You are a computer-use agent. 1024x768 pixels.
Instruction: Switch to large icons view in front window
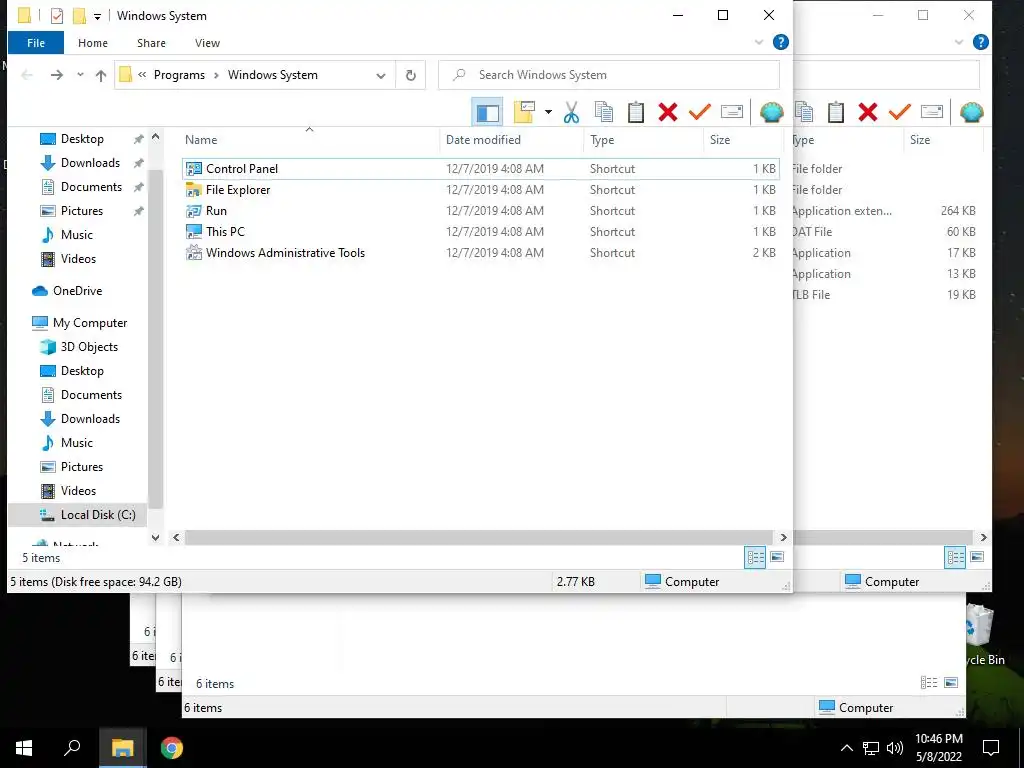pos(777,557)
